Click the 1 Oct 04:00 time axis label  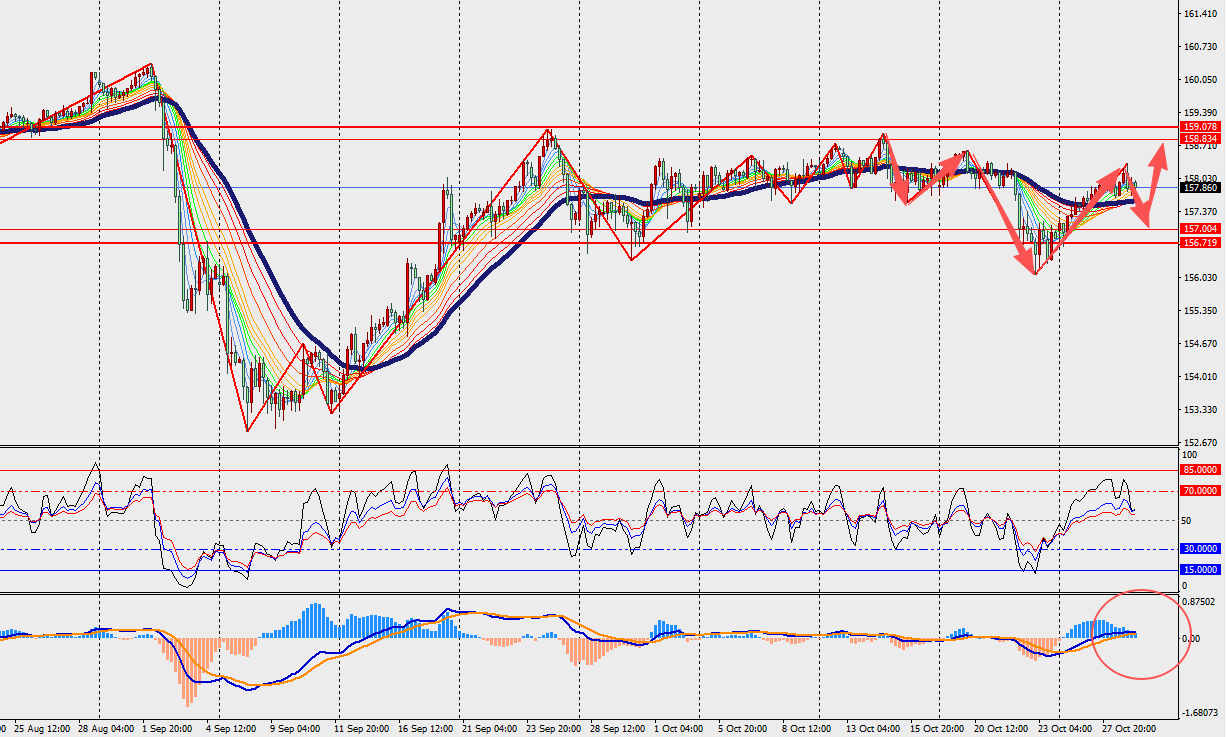pos(680,728)
